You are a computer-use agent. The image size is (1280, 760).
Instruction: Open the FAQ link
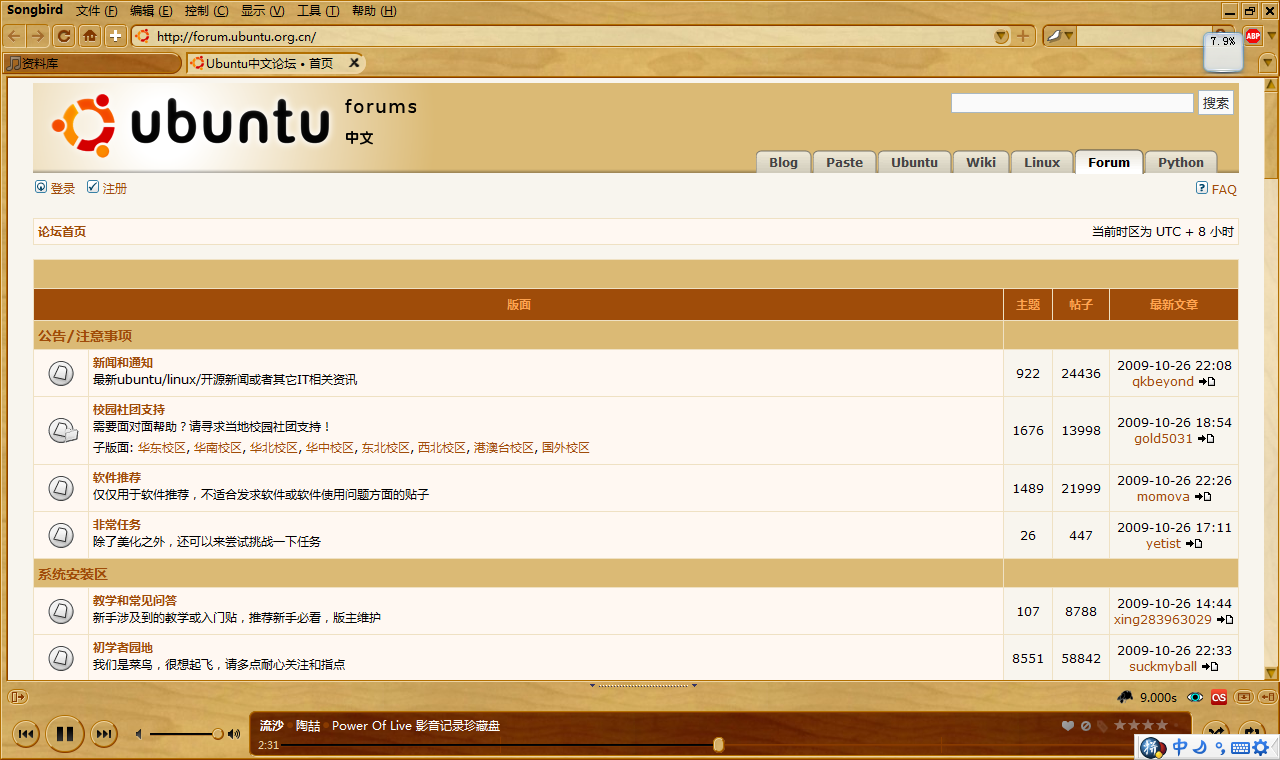click(x=1224, y=189)
